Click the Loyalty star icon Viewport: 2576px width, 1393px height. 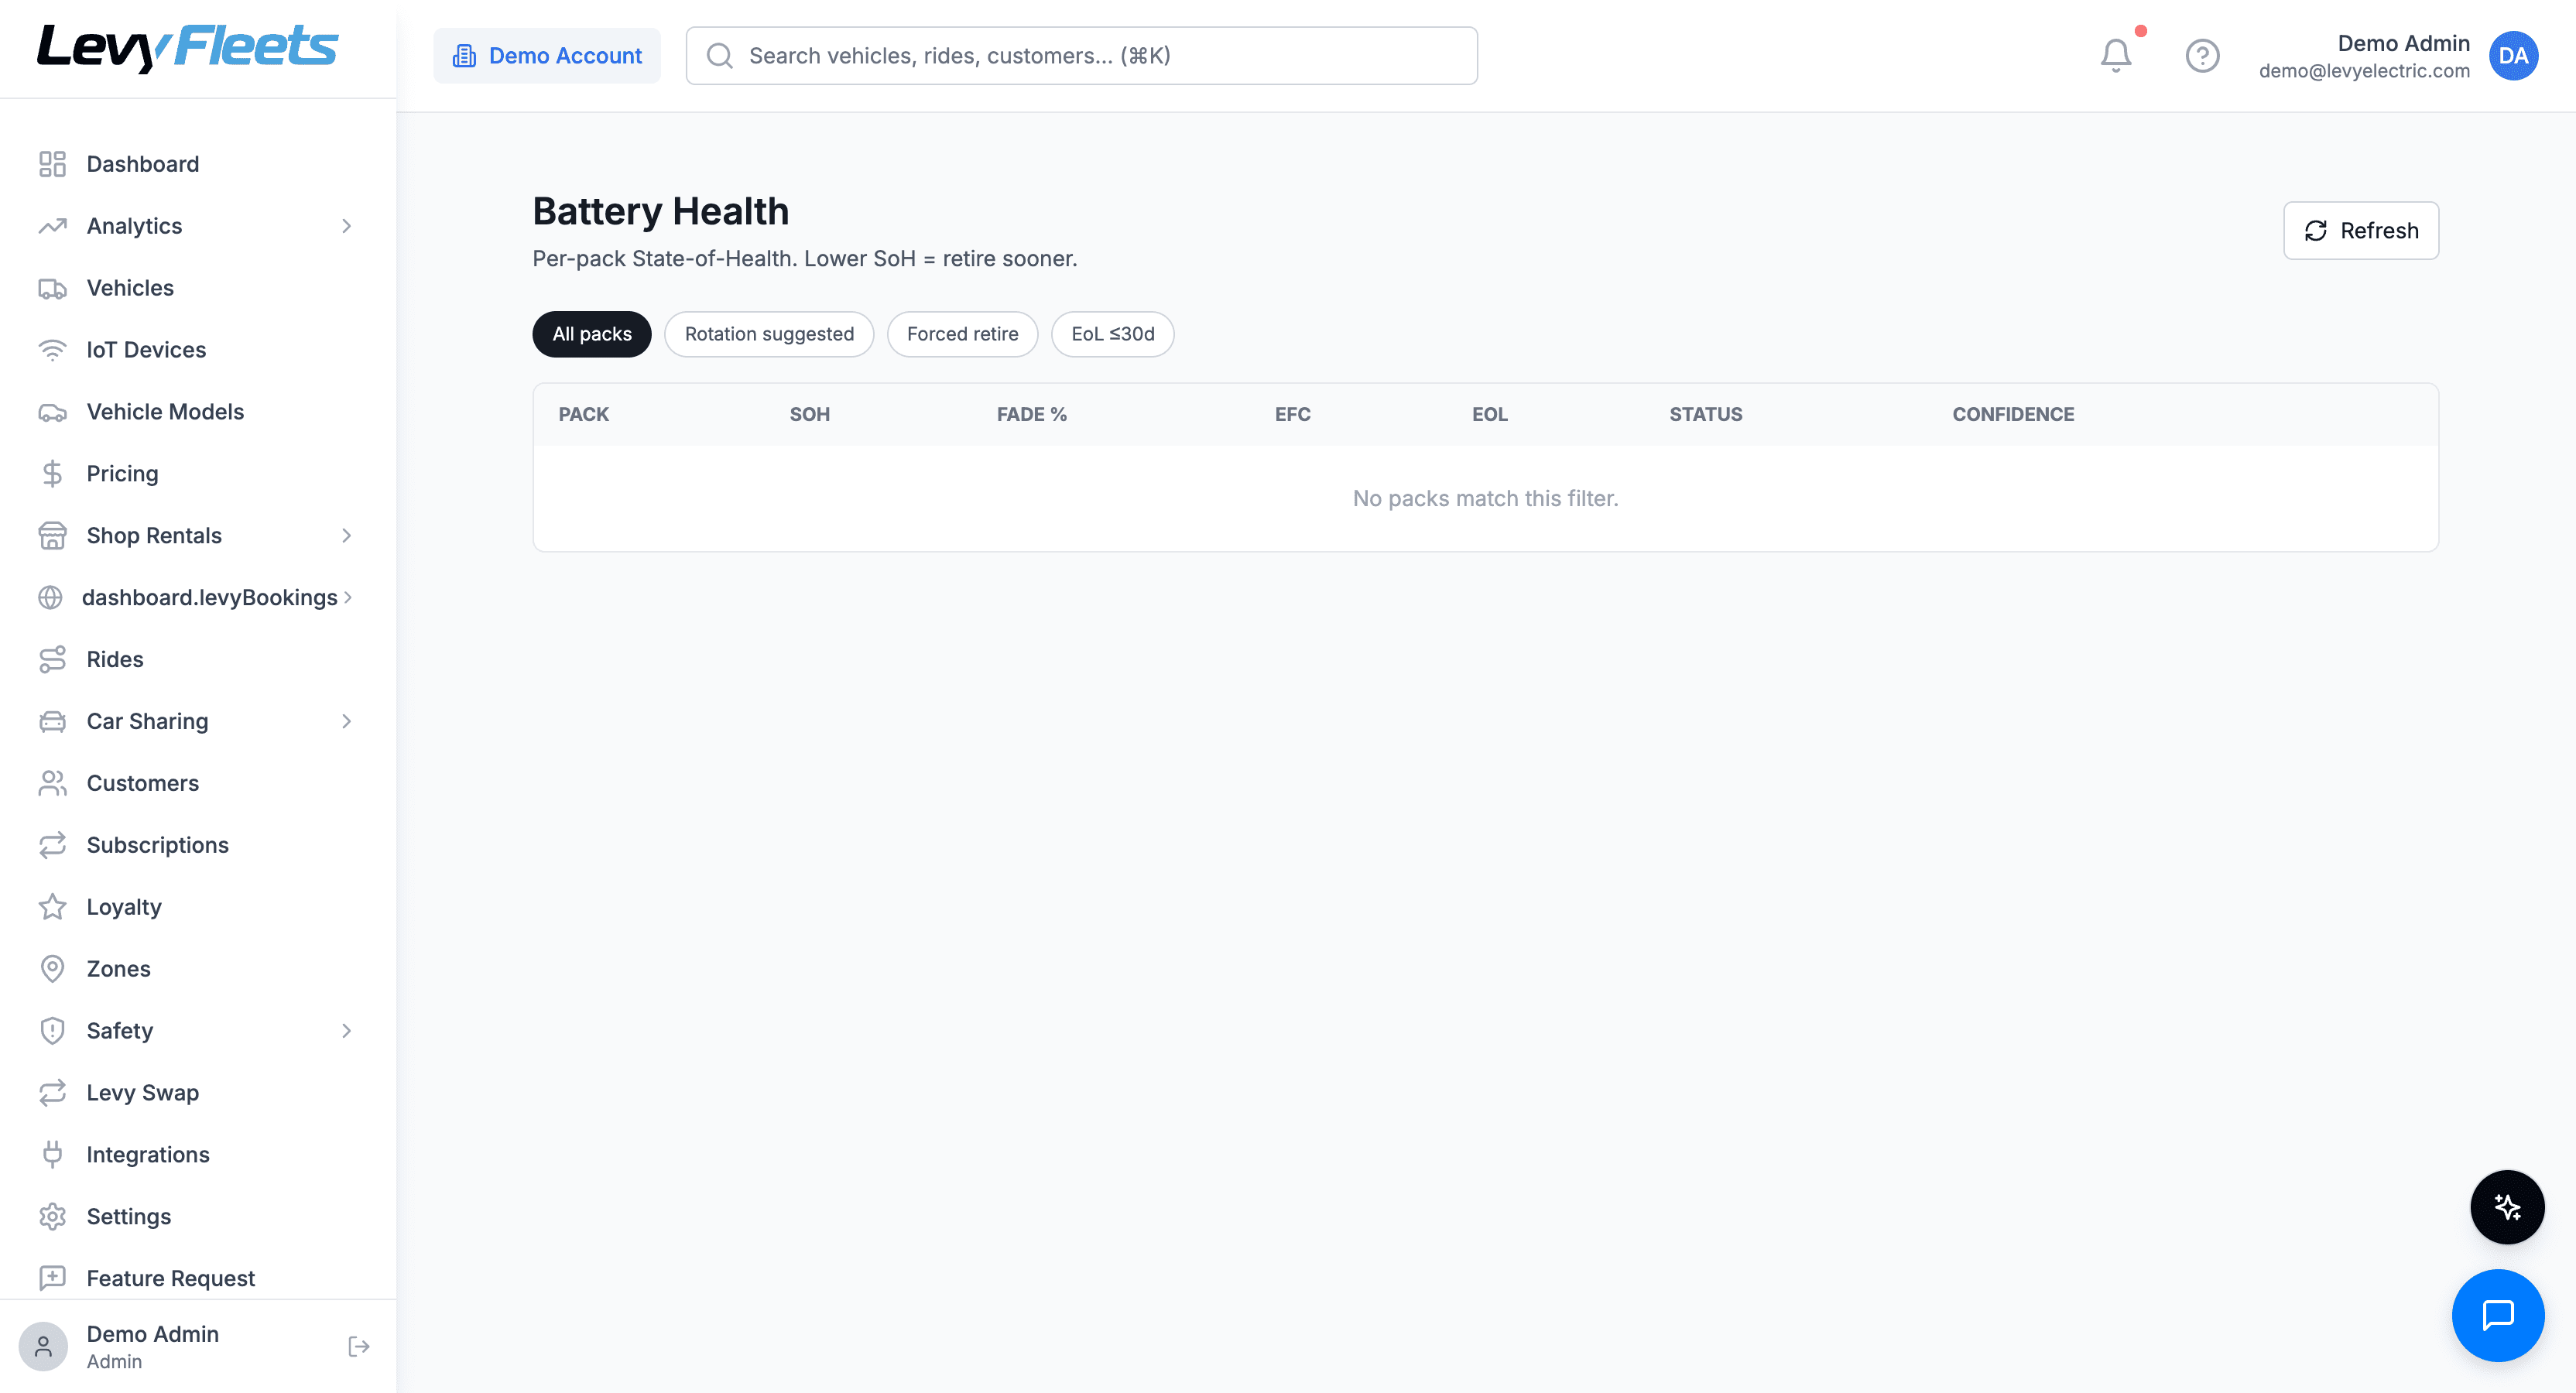pyautogui.click(x=52, y=907)
